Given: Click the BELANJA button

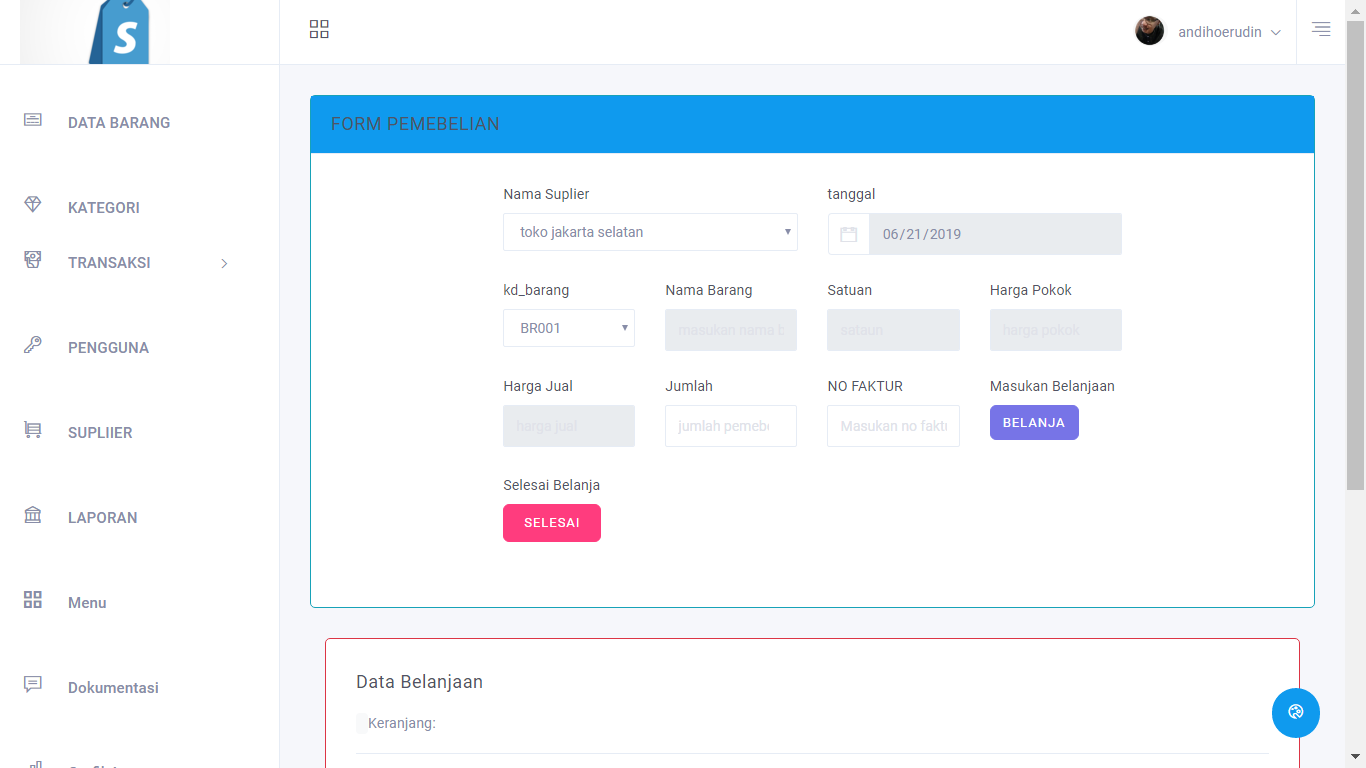Looking at the screenshot, I should point(1034,422).
